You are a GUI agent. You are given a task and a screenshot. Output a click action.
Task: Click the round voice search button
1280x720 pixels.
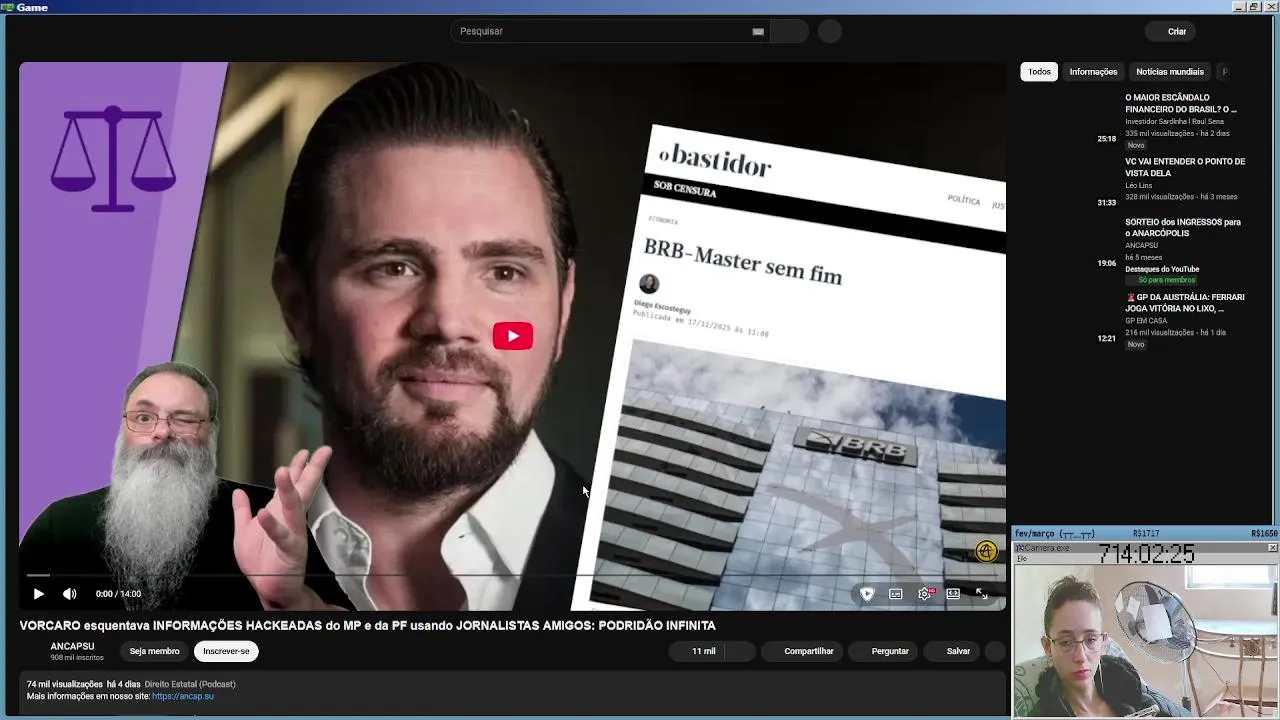click(830, 31)
